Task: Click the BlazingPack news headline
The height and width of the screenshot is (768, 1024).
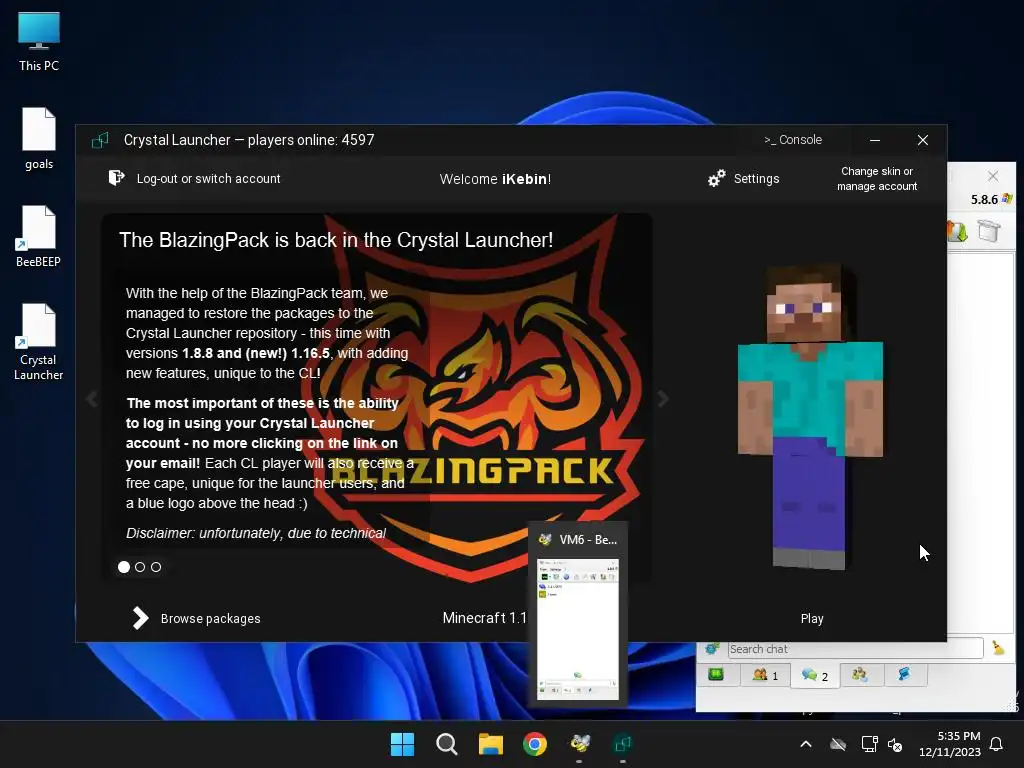Action: tap(336, 240)
